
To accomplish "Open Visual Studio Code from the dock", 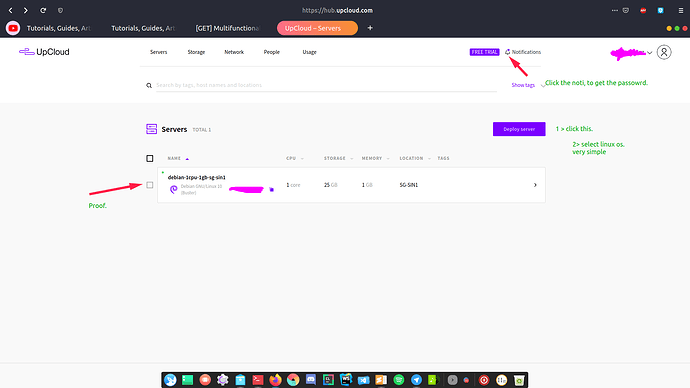I will 363,380.
